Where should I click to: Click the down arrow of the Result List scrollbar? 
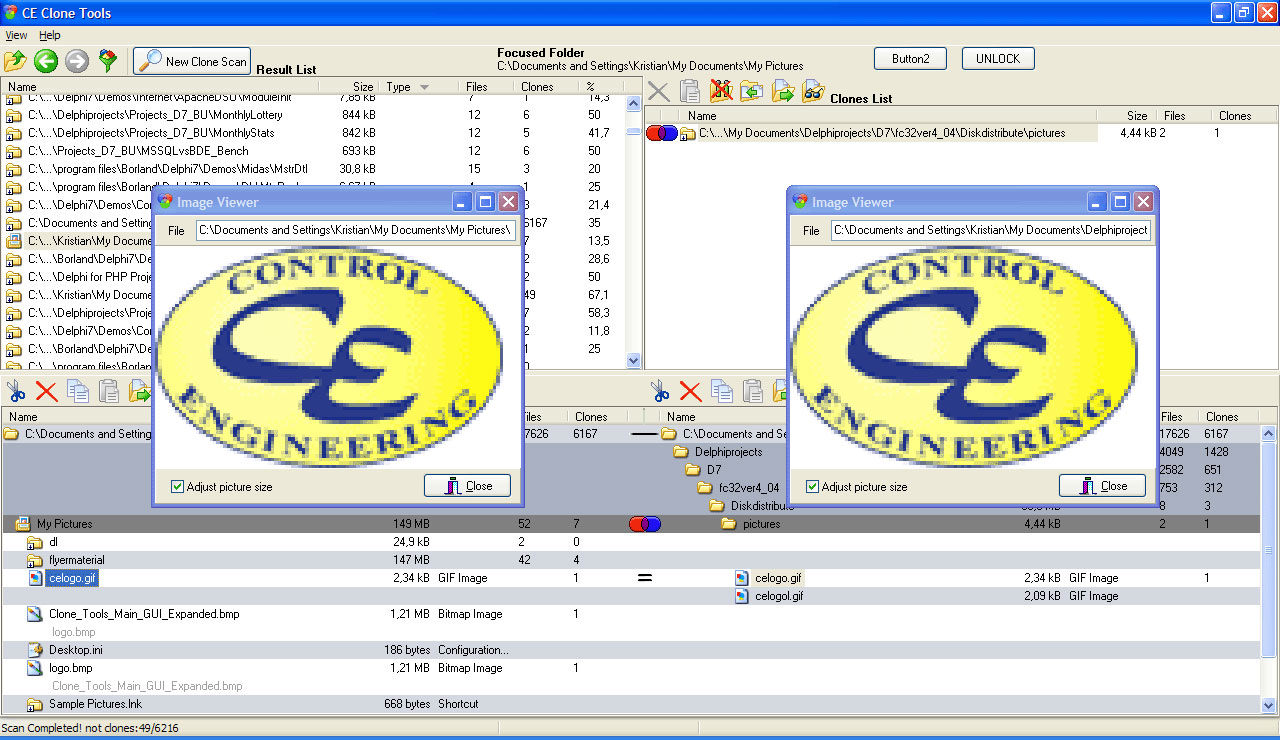tap(633, 360)
